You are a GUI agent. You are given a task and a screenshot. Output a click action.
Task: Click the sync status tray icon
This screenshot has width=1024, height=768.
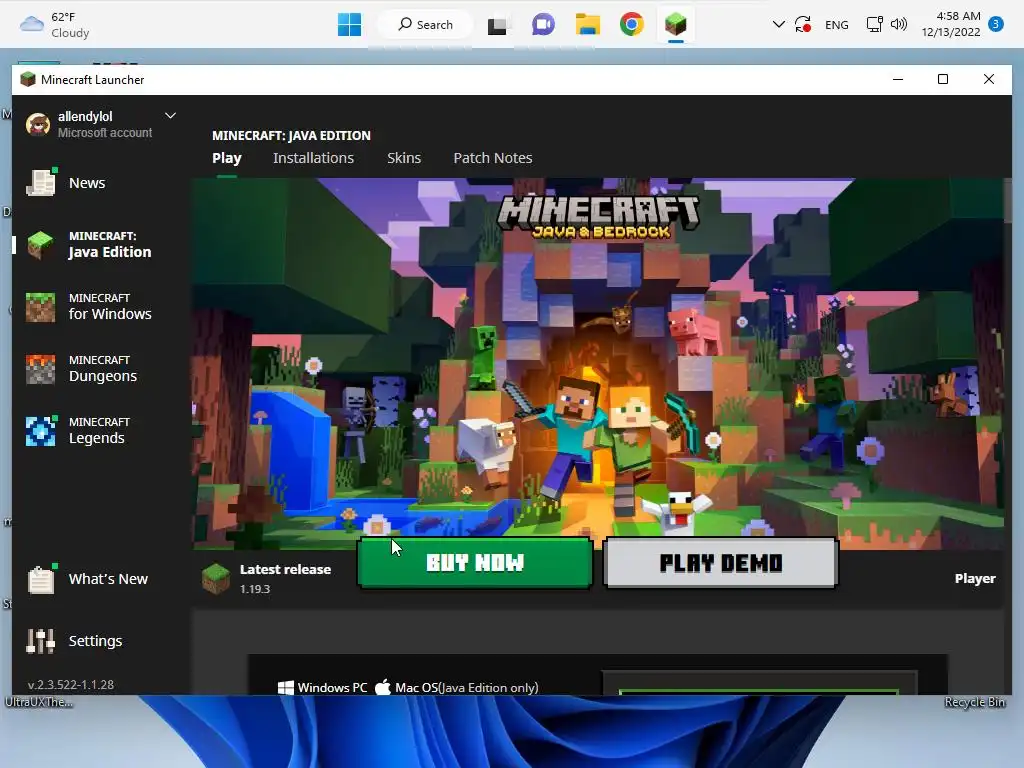(803, 25)
